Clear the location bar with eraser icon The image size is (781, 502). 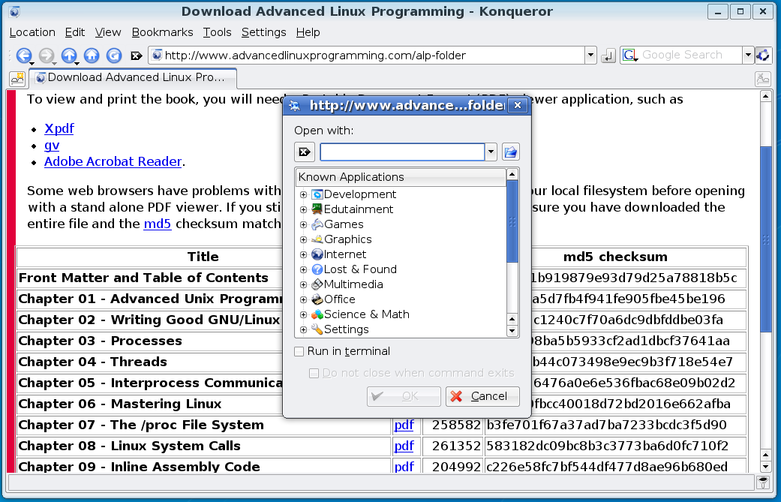coord(136,55)
